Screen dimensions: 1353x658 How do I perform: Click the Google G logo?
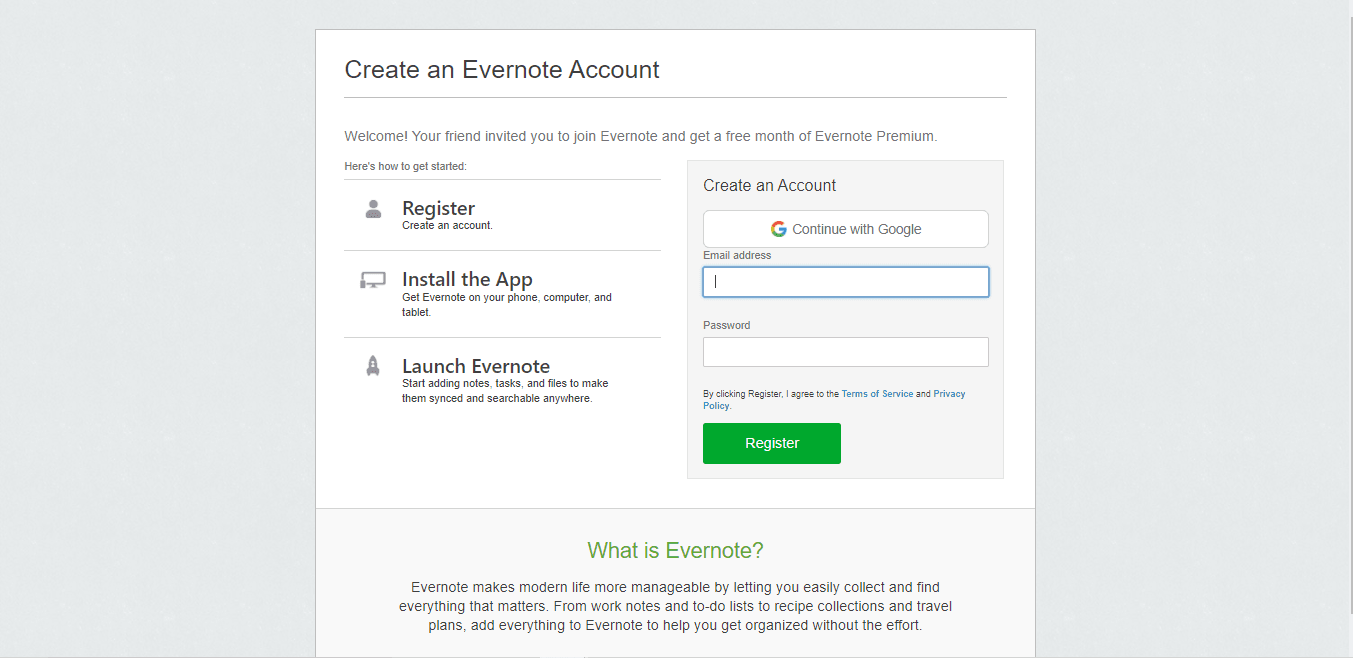tap(779, 229)
